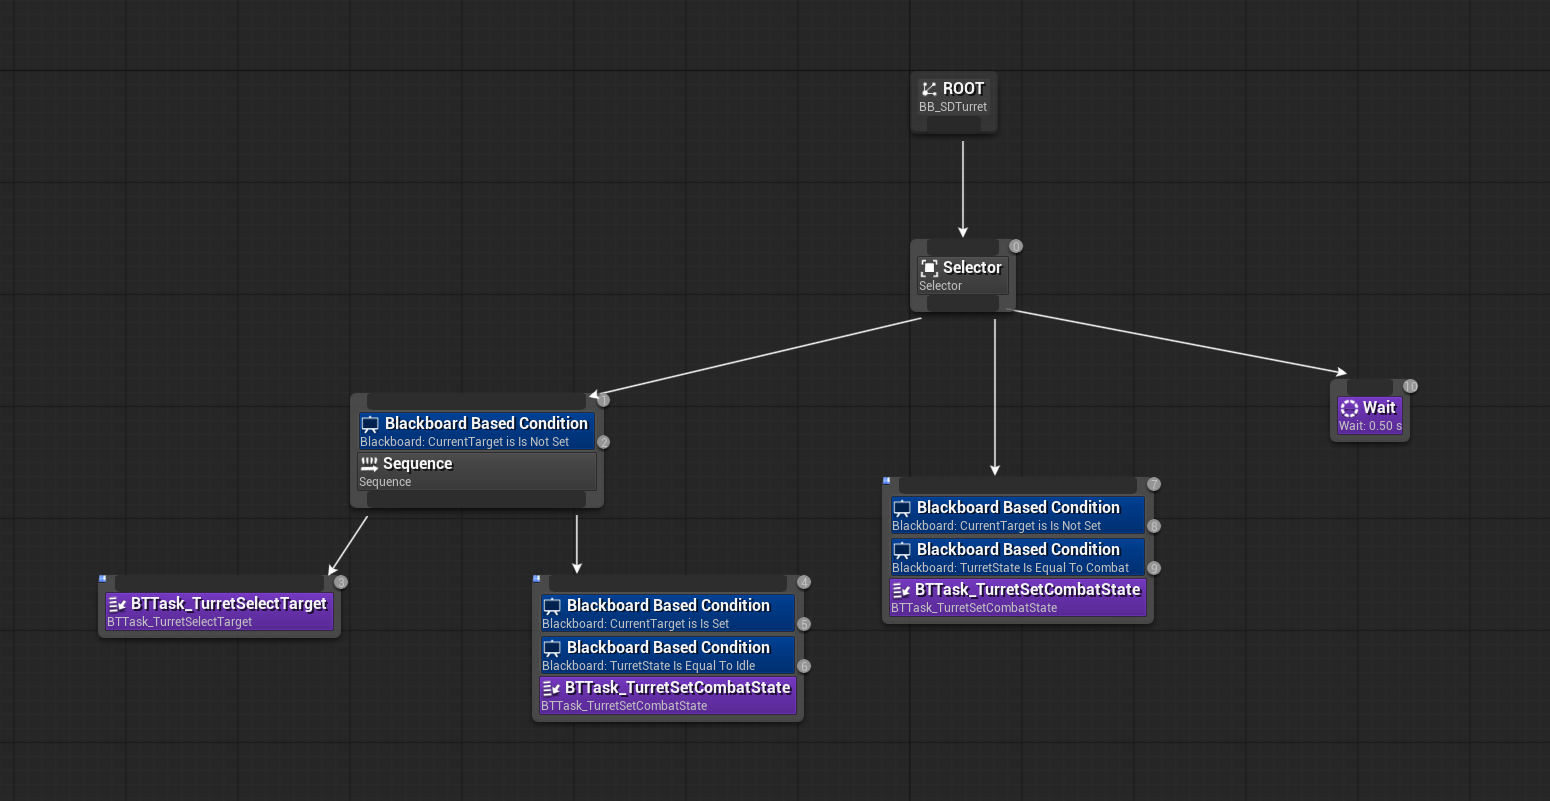Click the execution index badge 0 on Selector
Image resolution: width=1550 pixels, height=801 pixels.
click(1016, 246)
